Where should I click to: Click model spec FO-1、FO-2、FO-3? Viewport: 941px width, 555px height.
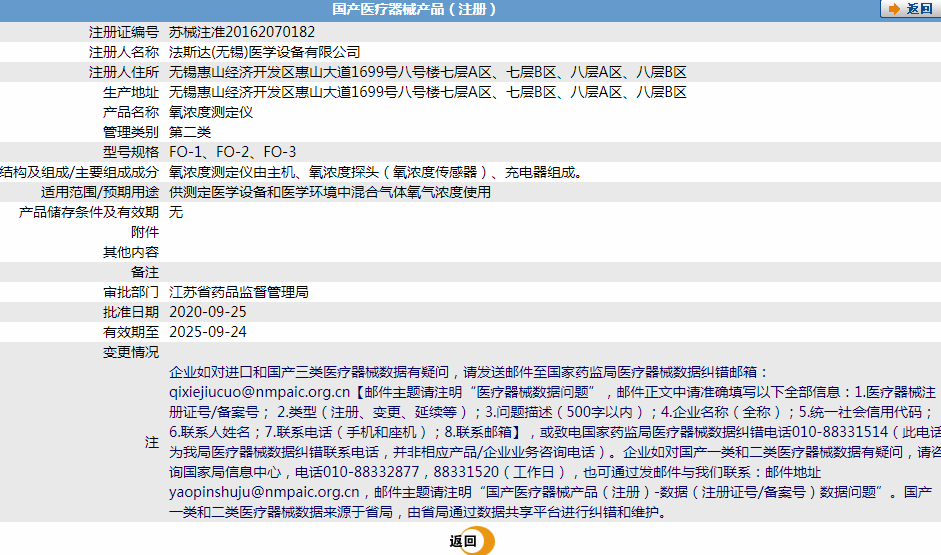pyautogui.click(x=232, y=152)
